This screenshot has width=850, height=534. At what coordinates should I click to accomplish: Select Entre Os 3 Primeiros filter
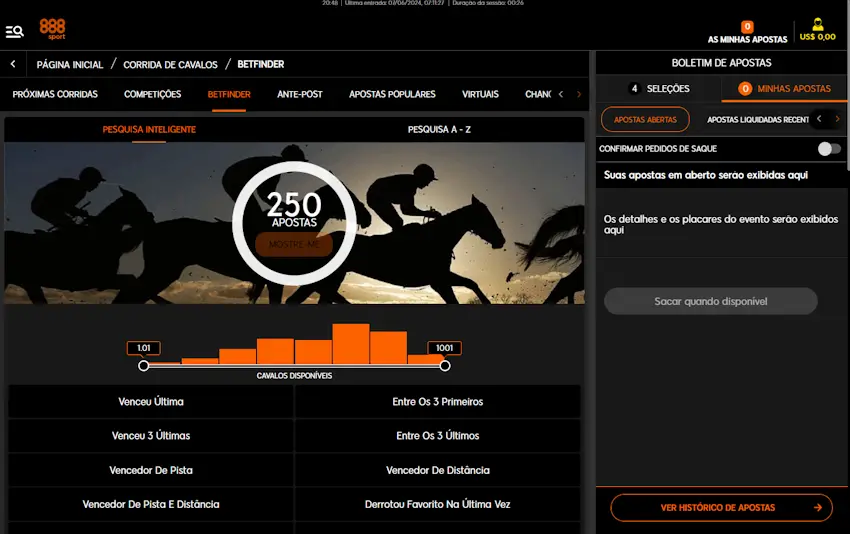tap(437, 402)
